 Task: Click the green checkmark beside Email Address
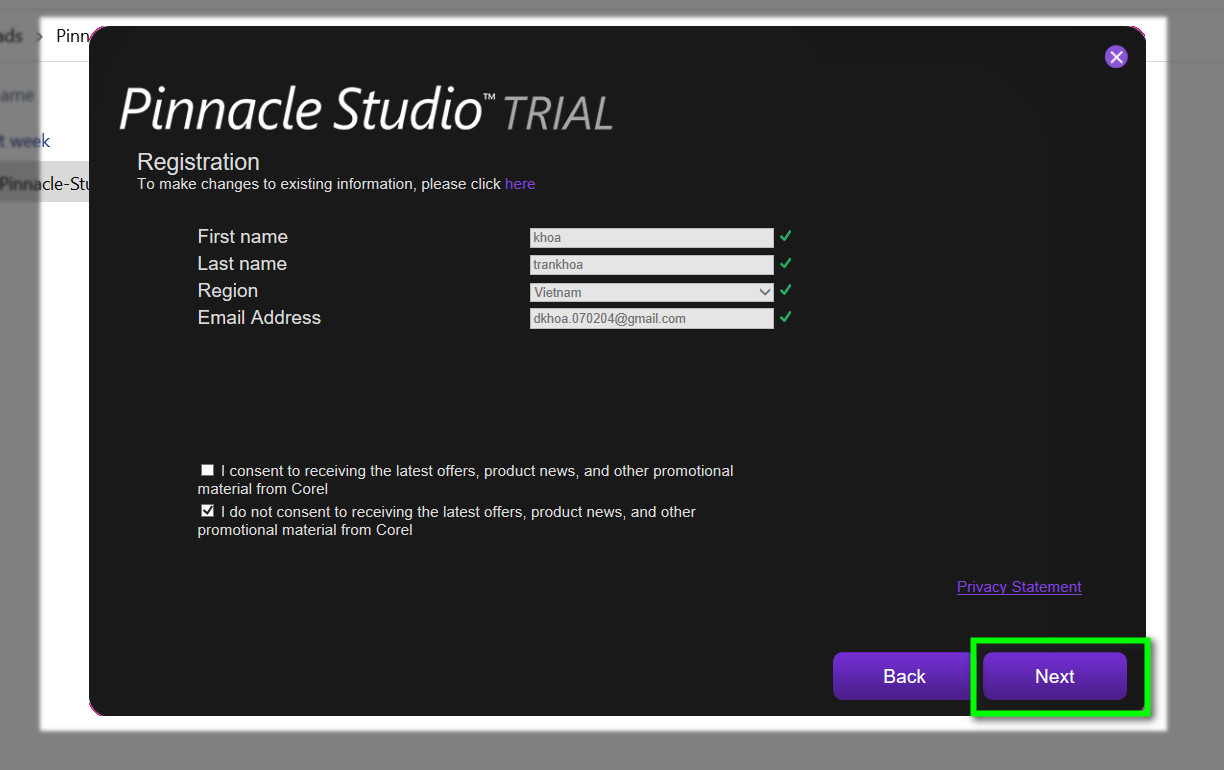(786, 317)
